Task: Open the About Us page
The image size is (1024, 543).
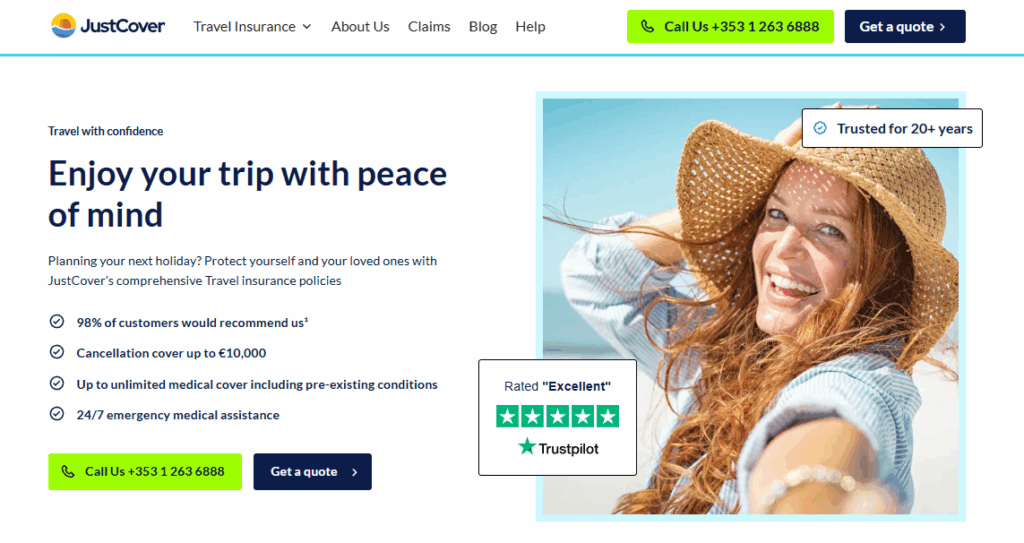Action: point(360,27)
